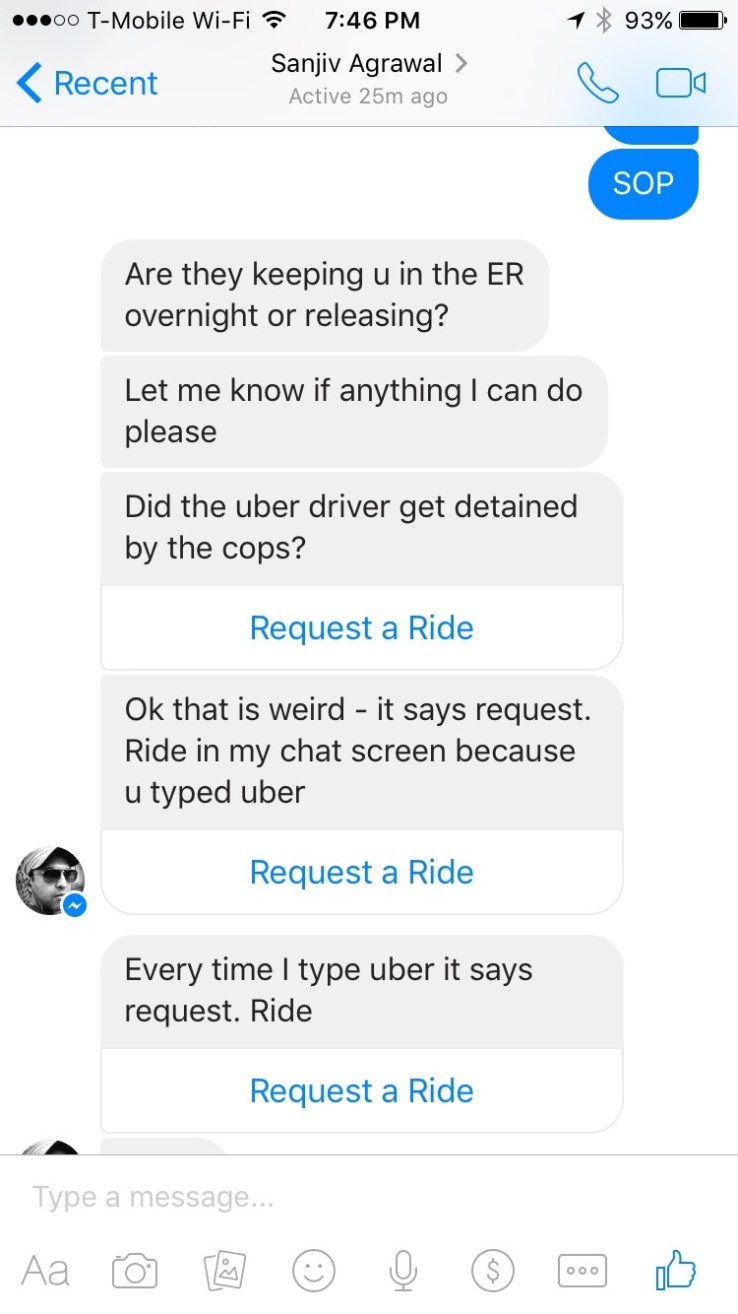Screen dimensions: 738x1314
Task: Tap the thumbs-up like icon
Action: pyautogui.click(x=676, y=1271)
